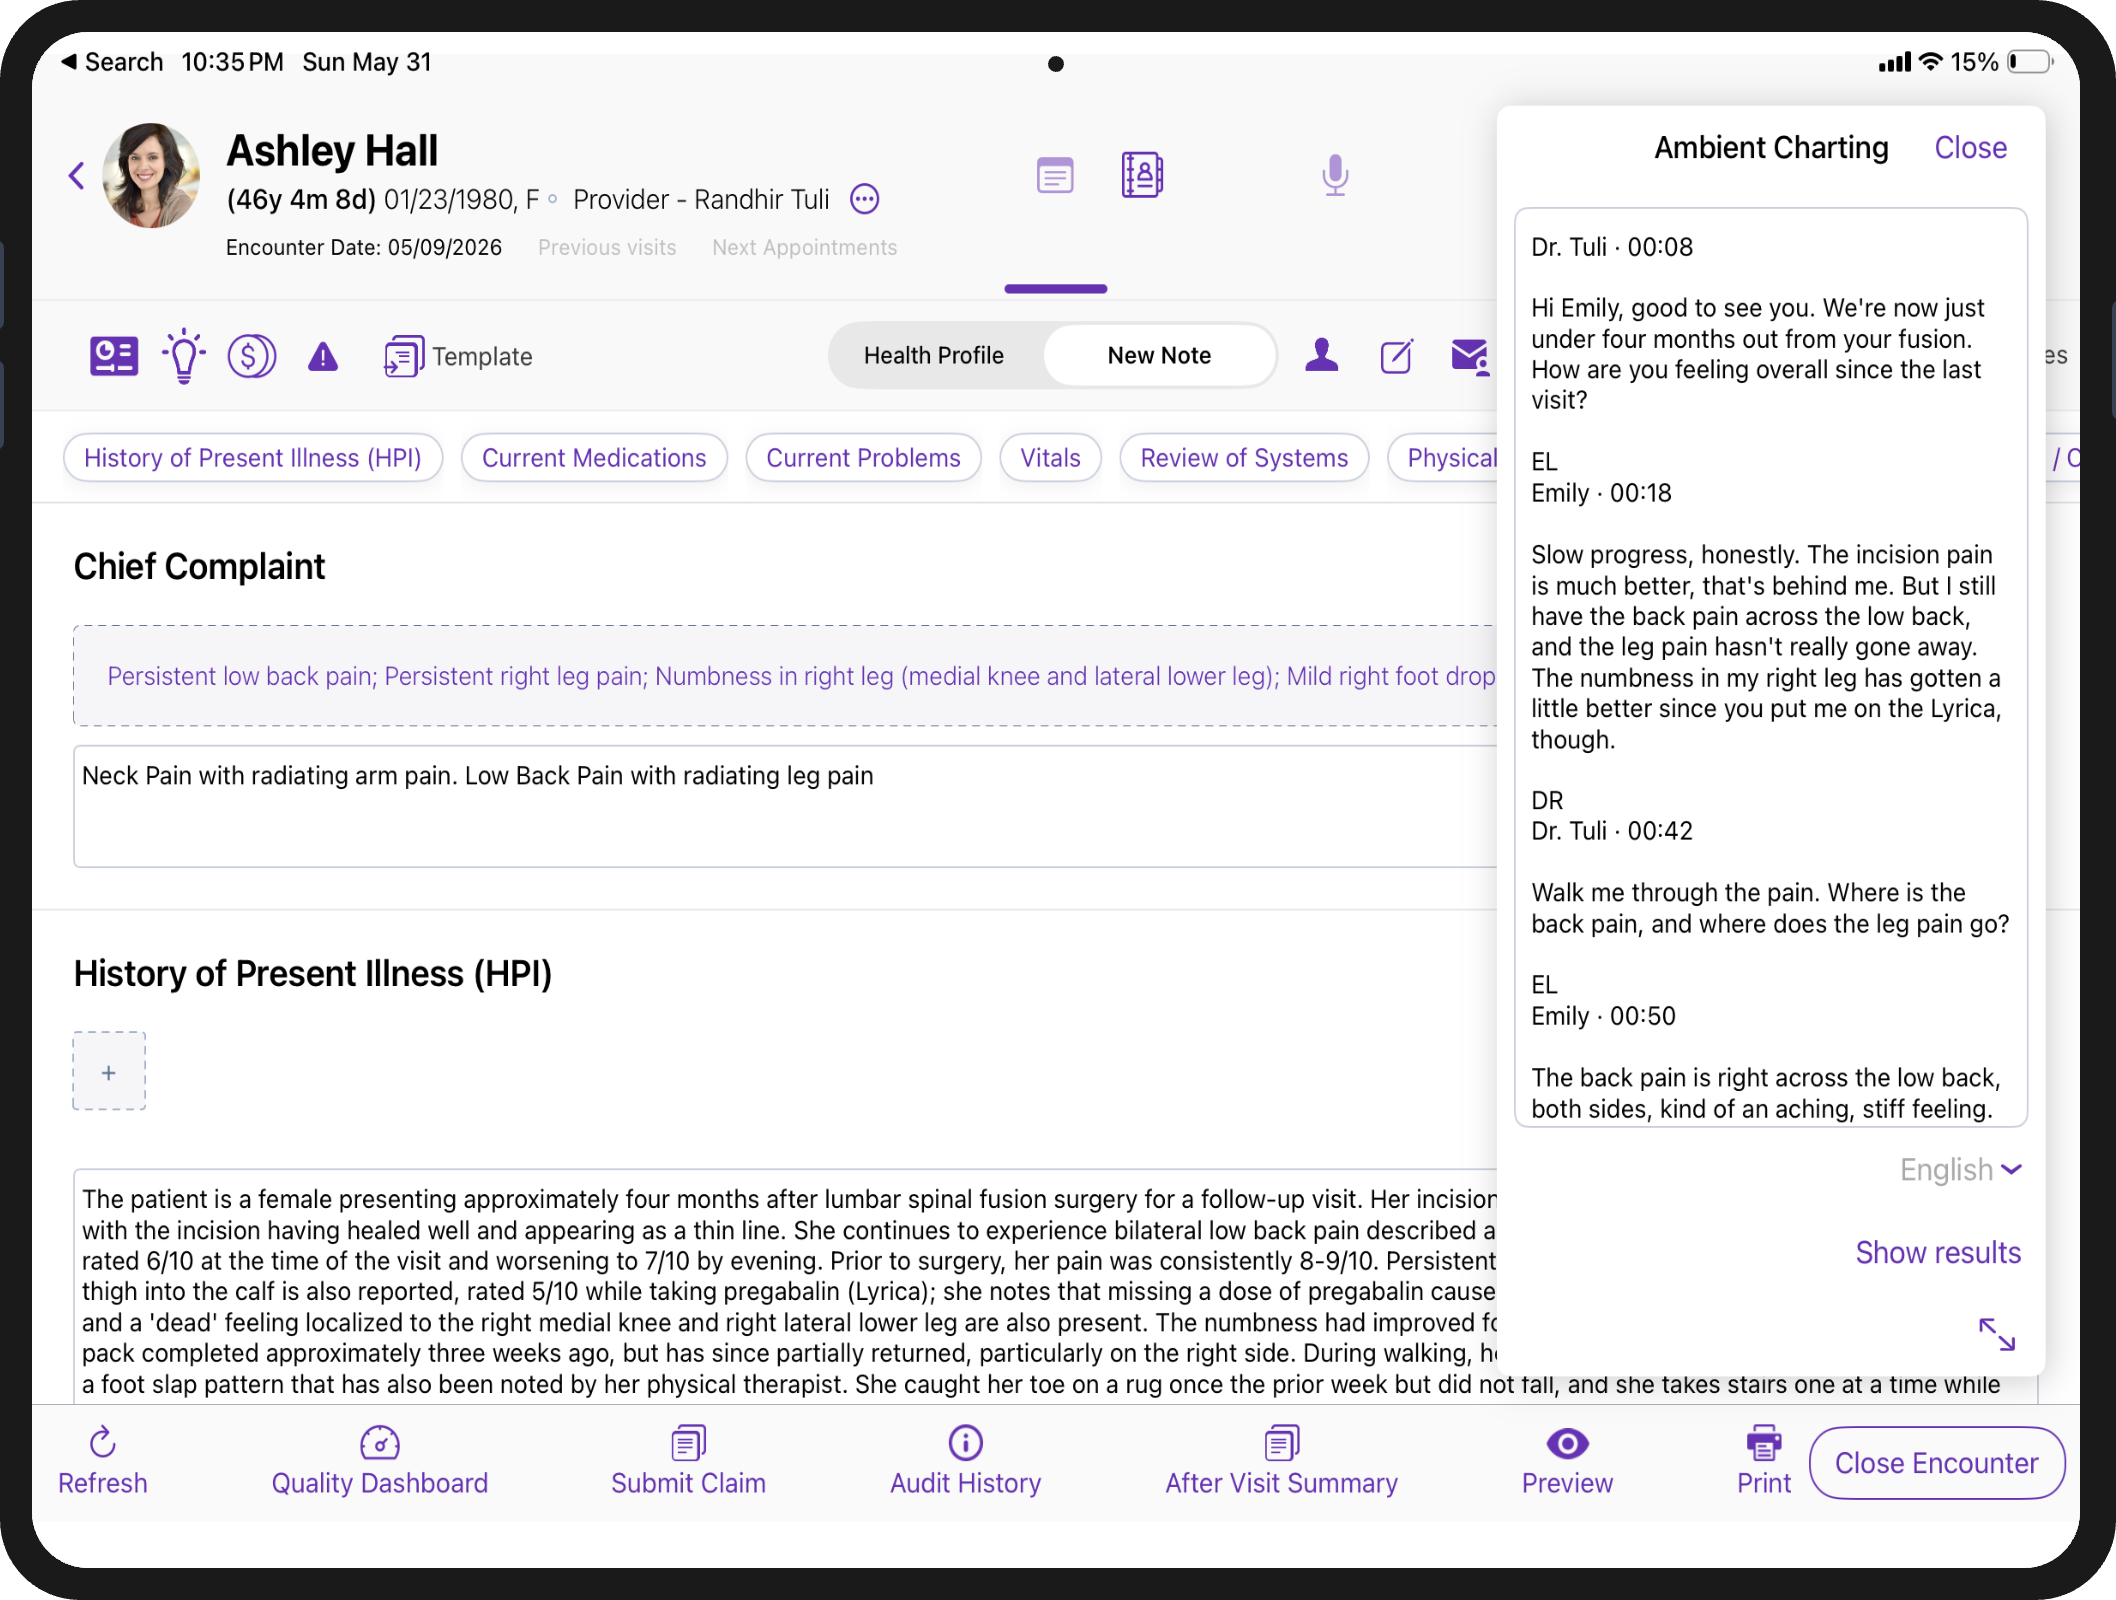Open Ashley Hall's profile photo

click(151, 175)
